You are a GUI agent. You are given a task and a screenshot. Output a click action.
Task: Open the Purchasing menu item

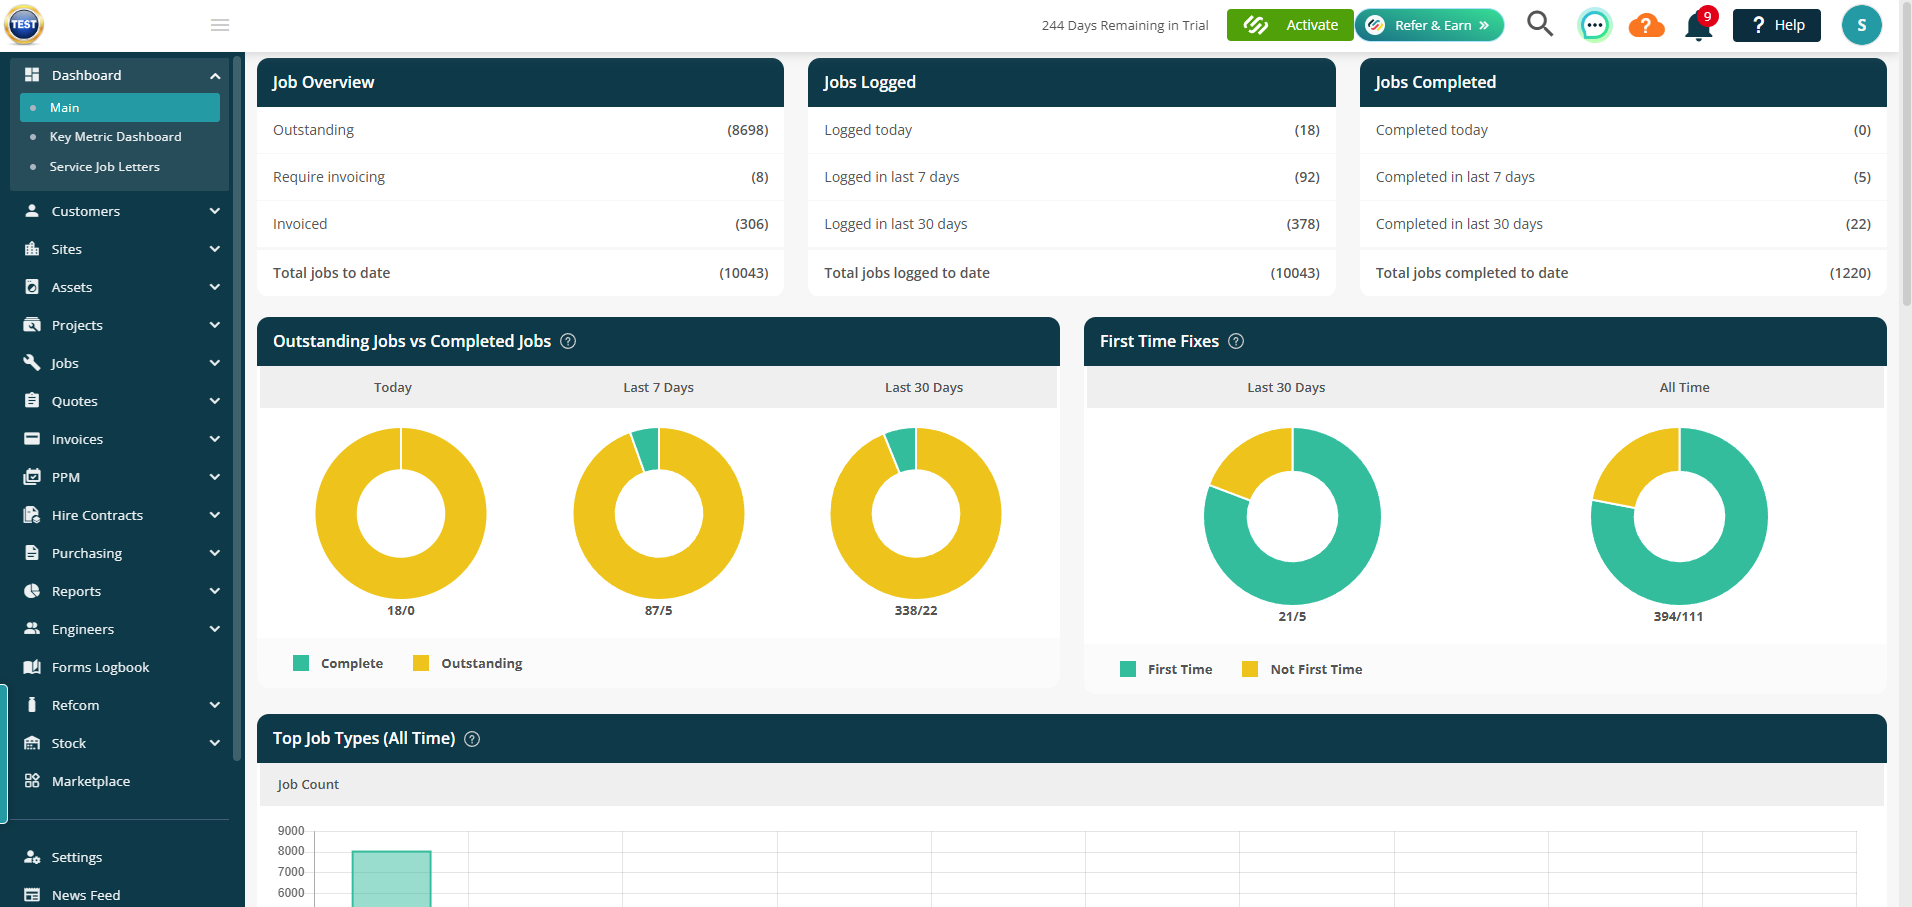coord(122,553)
